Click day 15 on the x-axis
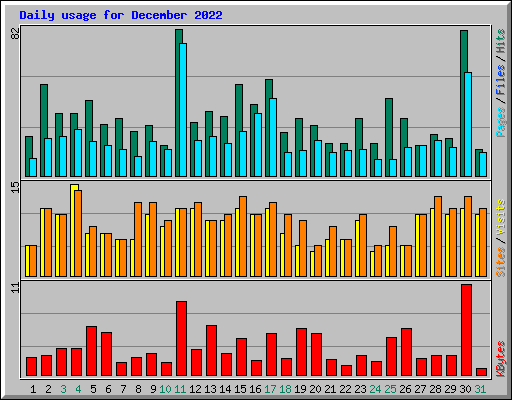The width and height of the screenshot is (512, 400). coord(240,389)
